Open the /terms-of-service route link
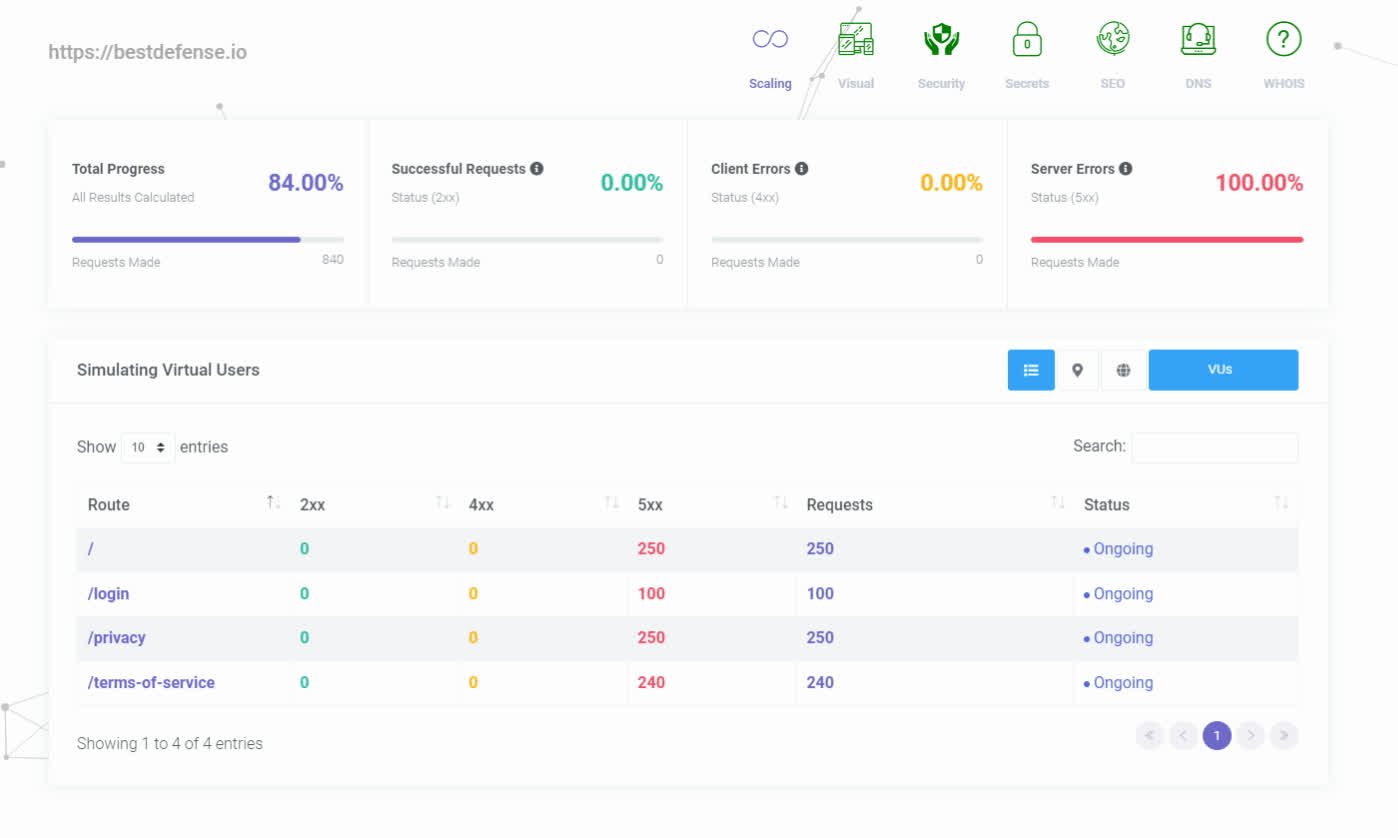Screen dimensions: 1398x838 [x=151, y=683]
